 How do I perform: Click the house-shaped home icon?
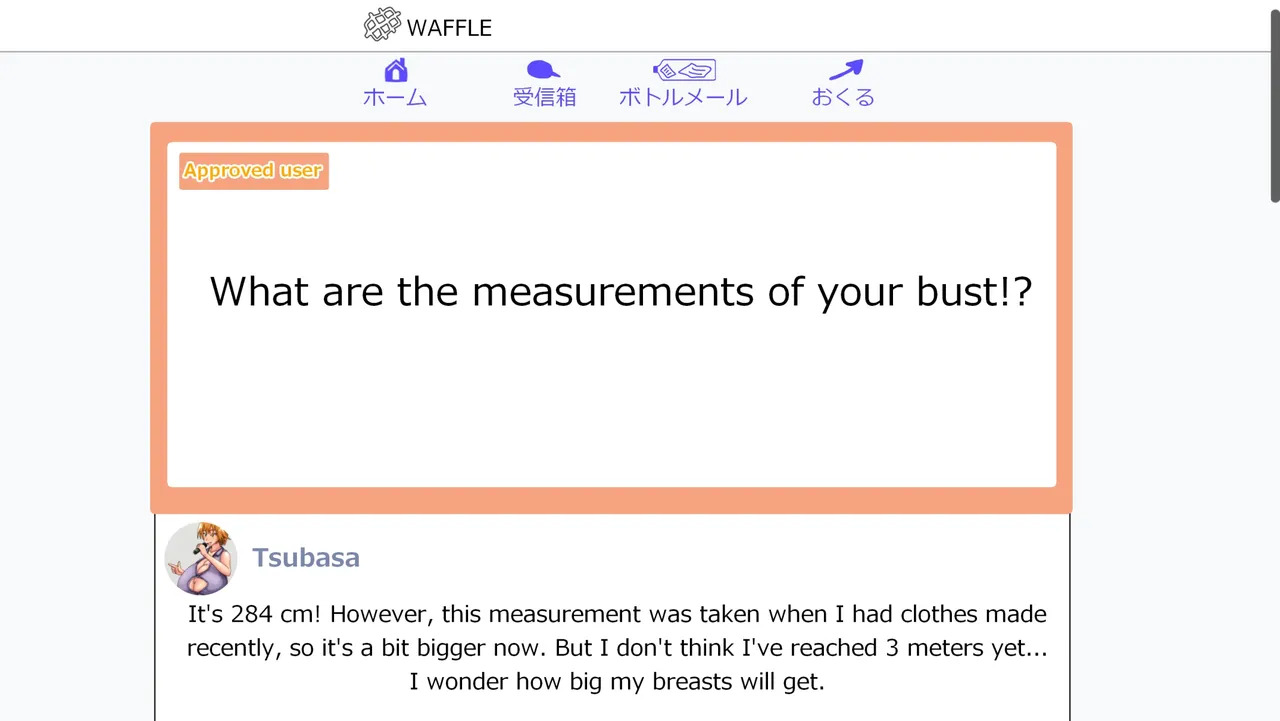(x=396, y=70)
